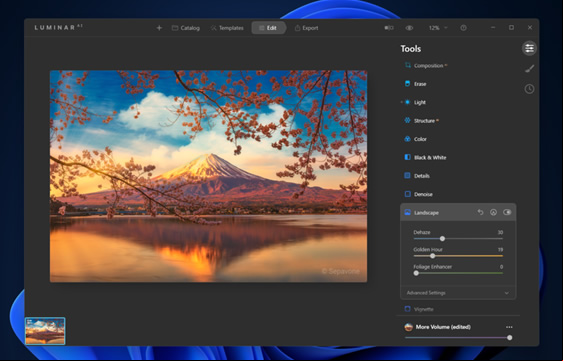Open the help question-mark icon

(x=464, y=28)
